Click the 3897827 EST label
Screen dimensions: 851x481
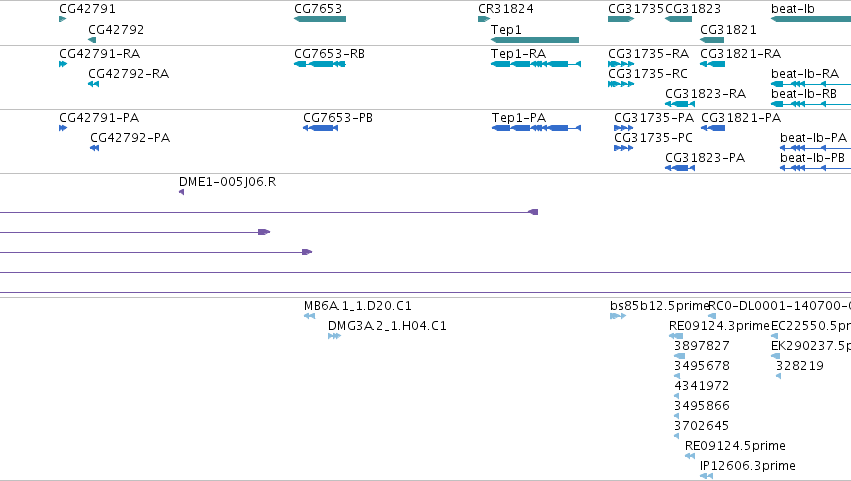(x=702, y=345)
